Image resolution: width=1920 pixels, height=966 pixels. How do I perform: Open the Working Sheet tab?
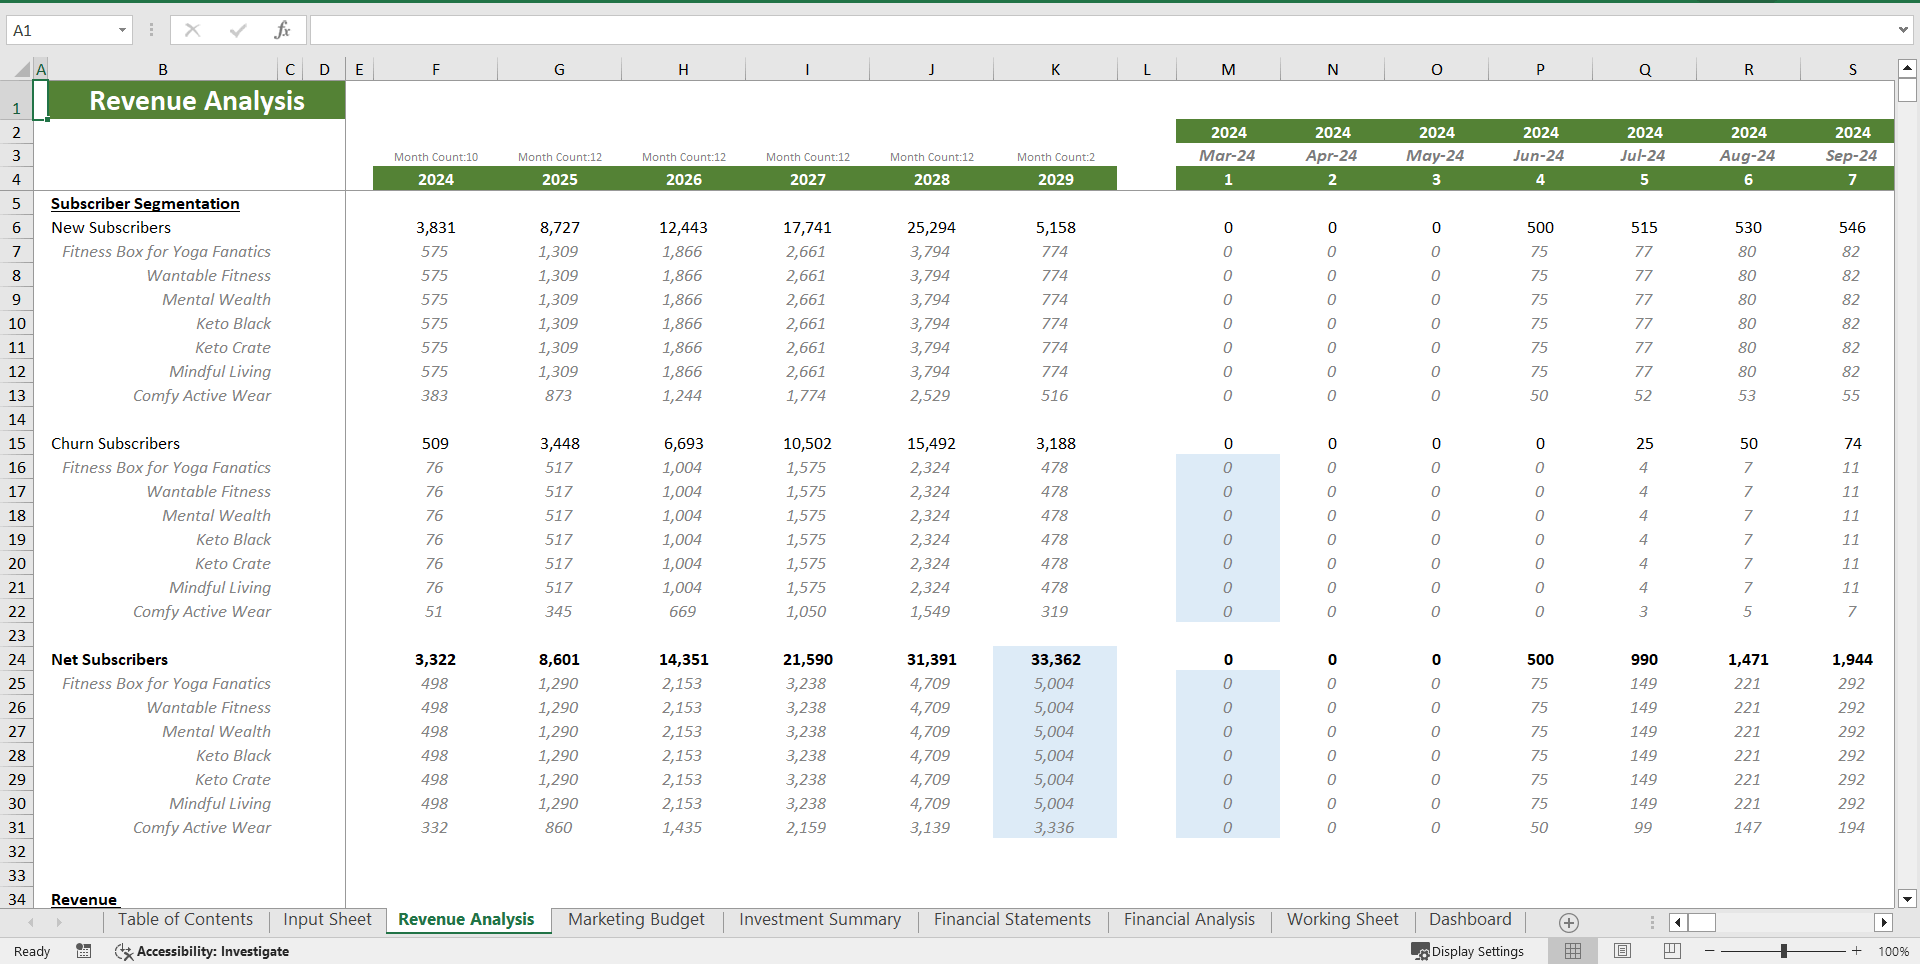coord(1342,920)
